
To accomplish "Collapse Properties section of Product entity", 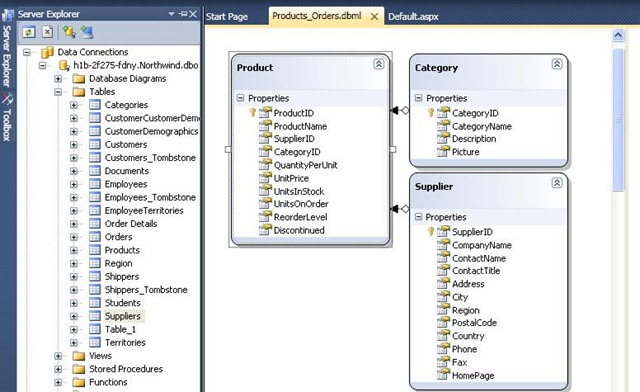I will coord(240,98).
